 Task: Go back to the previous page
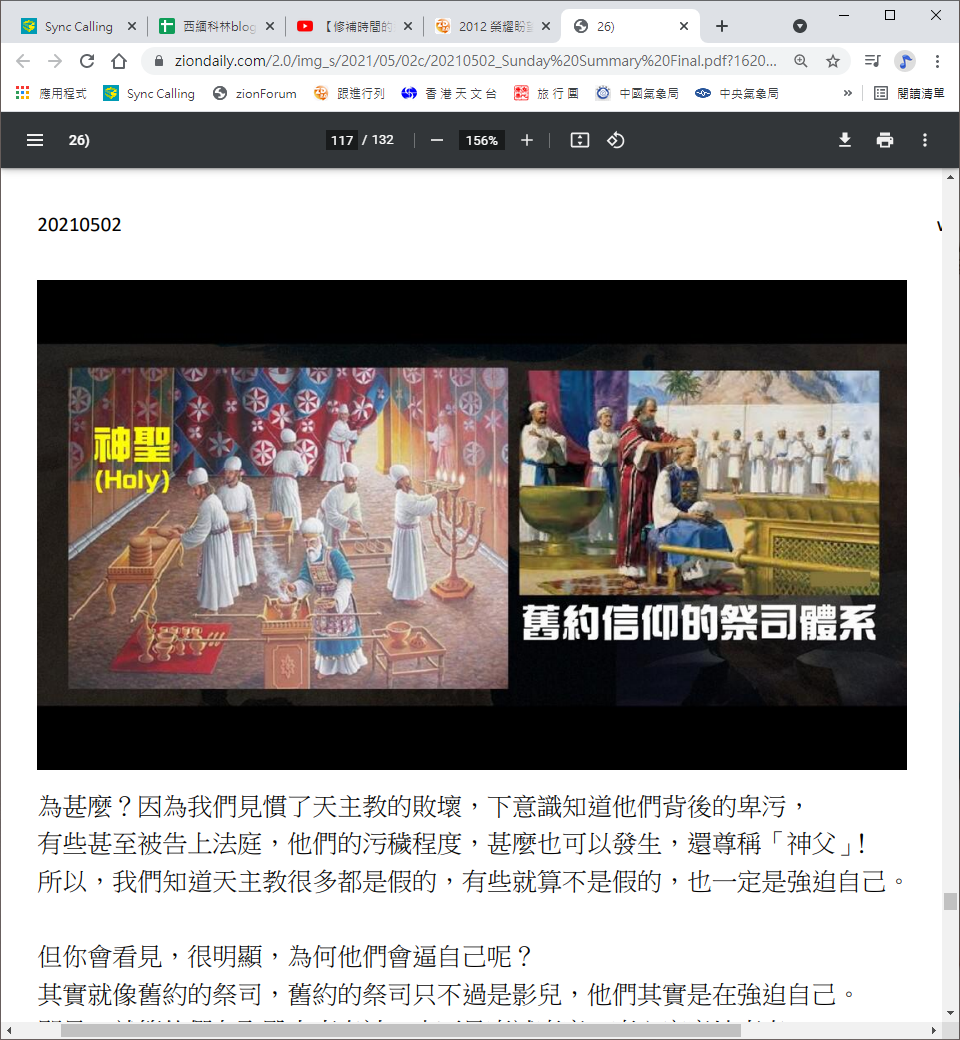coord(23,62)
